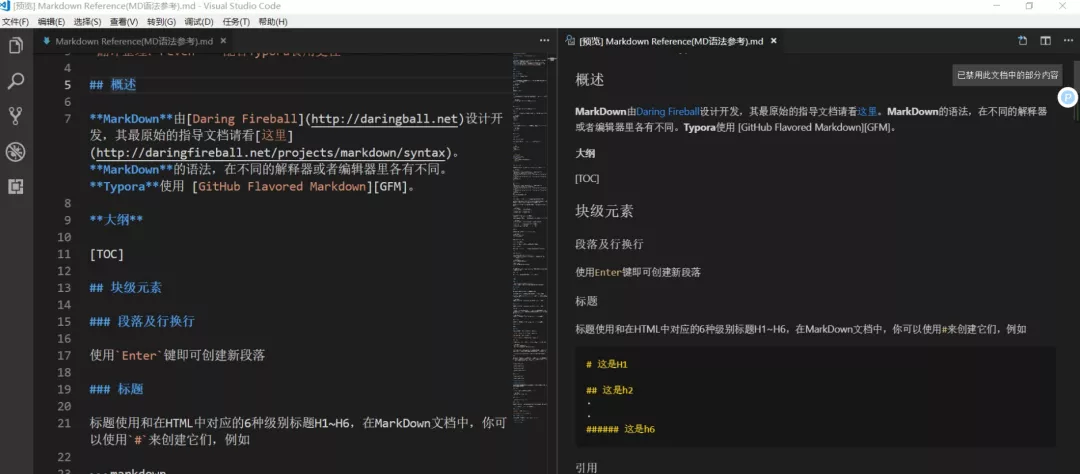Click the 块级元素 heading in preview

point(604,211)
